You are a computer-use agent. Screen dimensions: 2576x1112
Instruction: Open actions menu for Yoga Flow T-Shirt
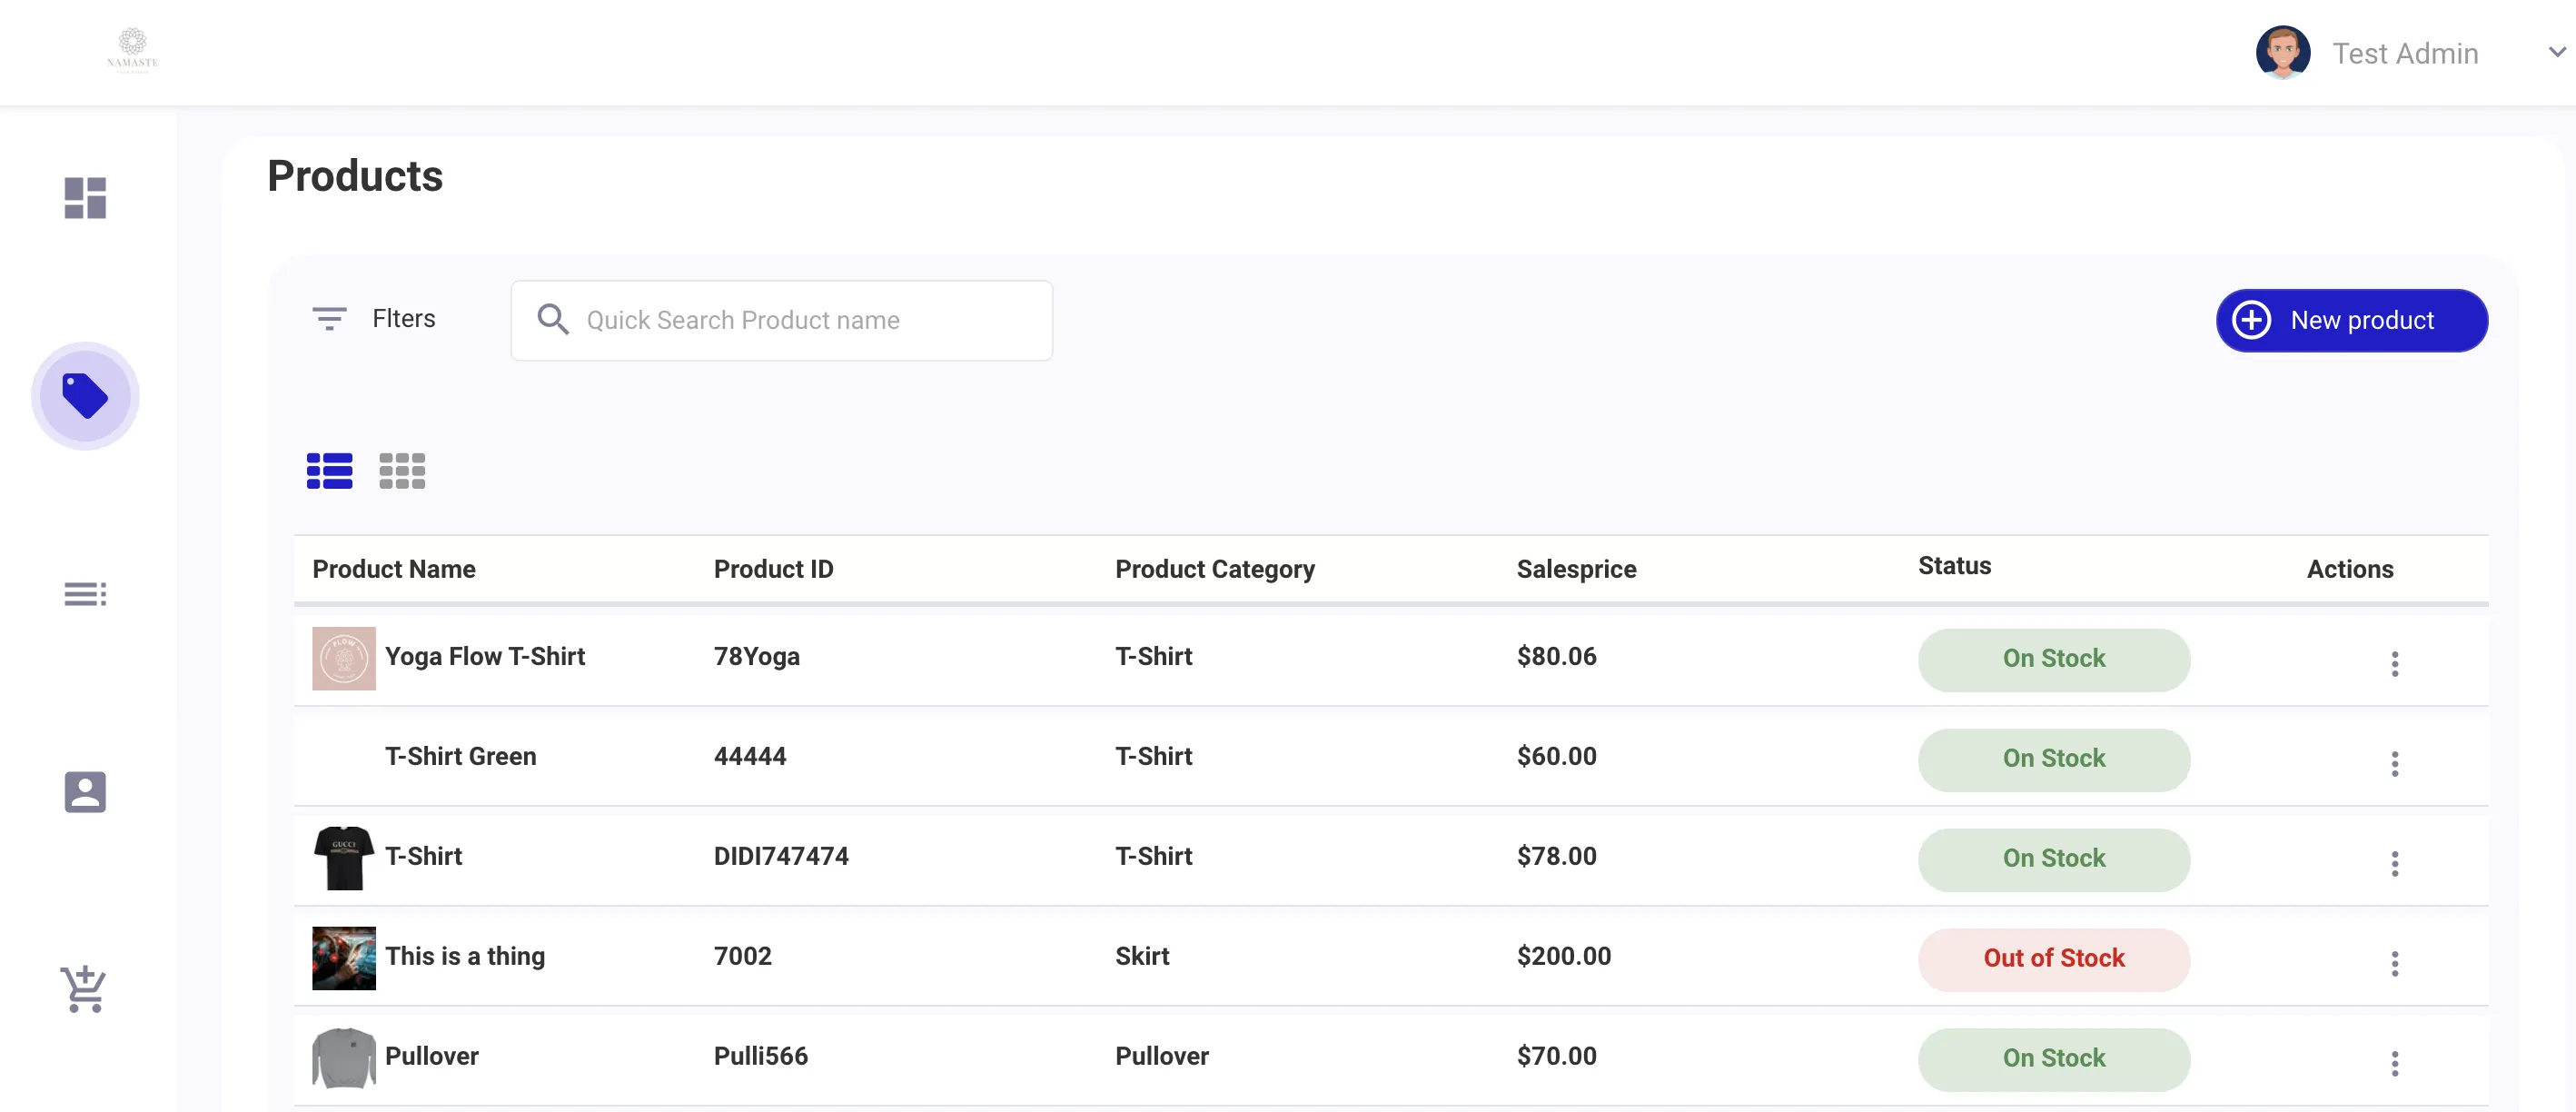click(x=2395, y=663)
